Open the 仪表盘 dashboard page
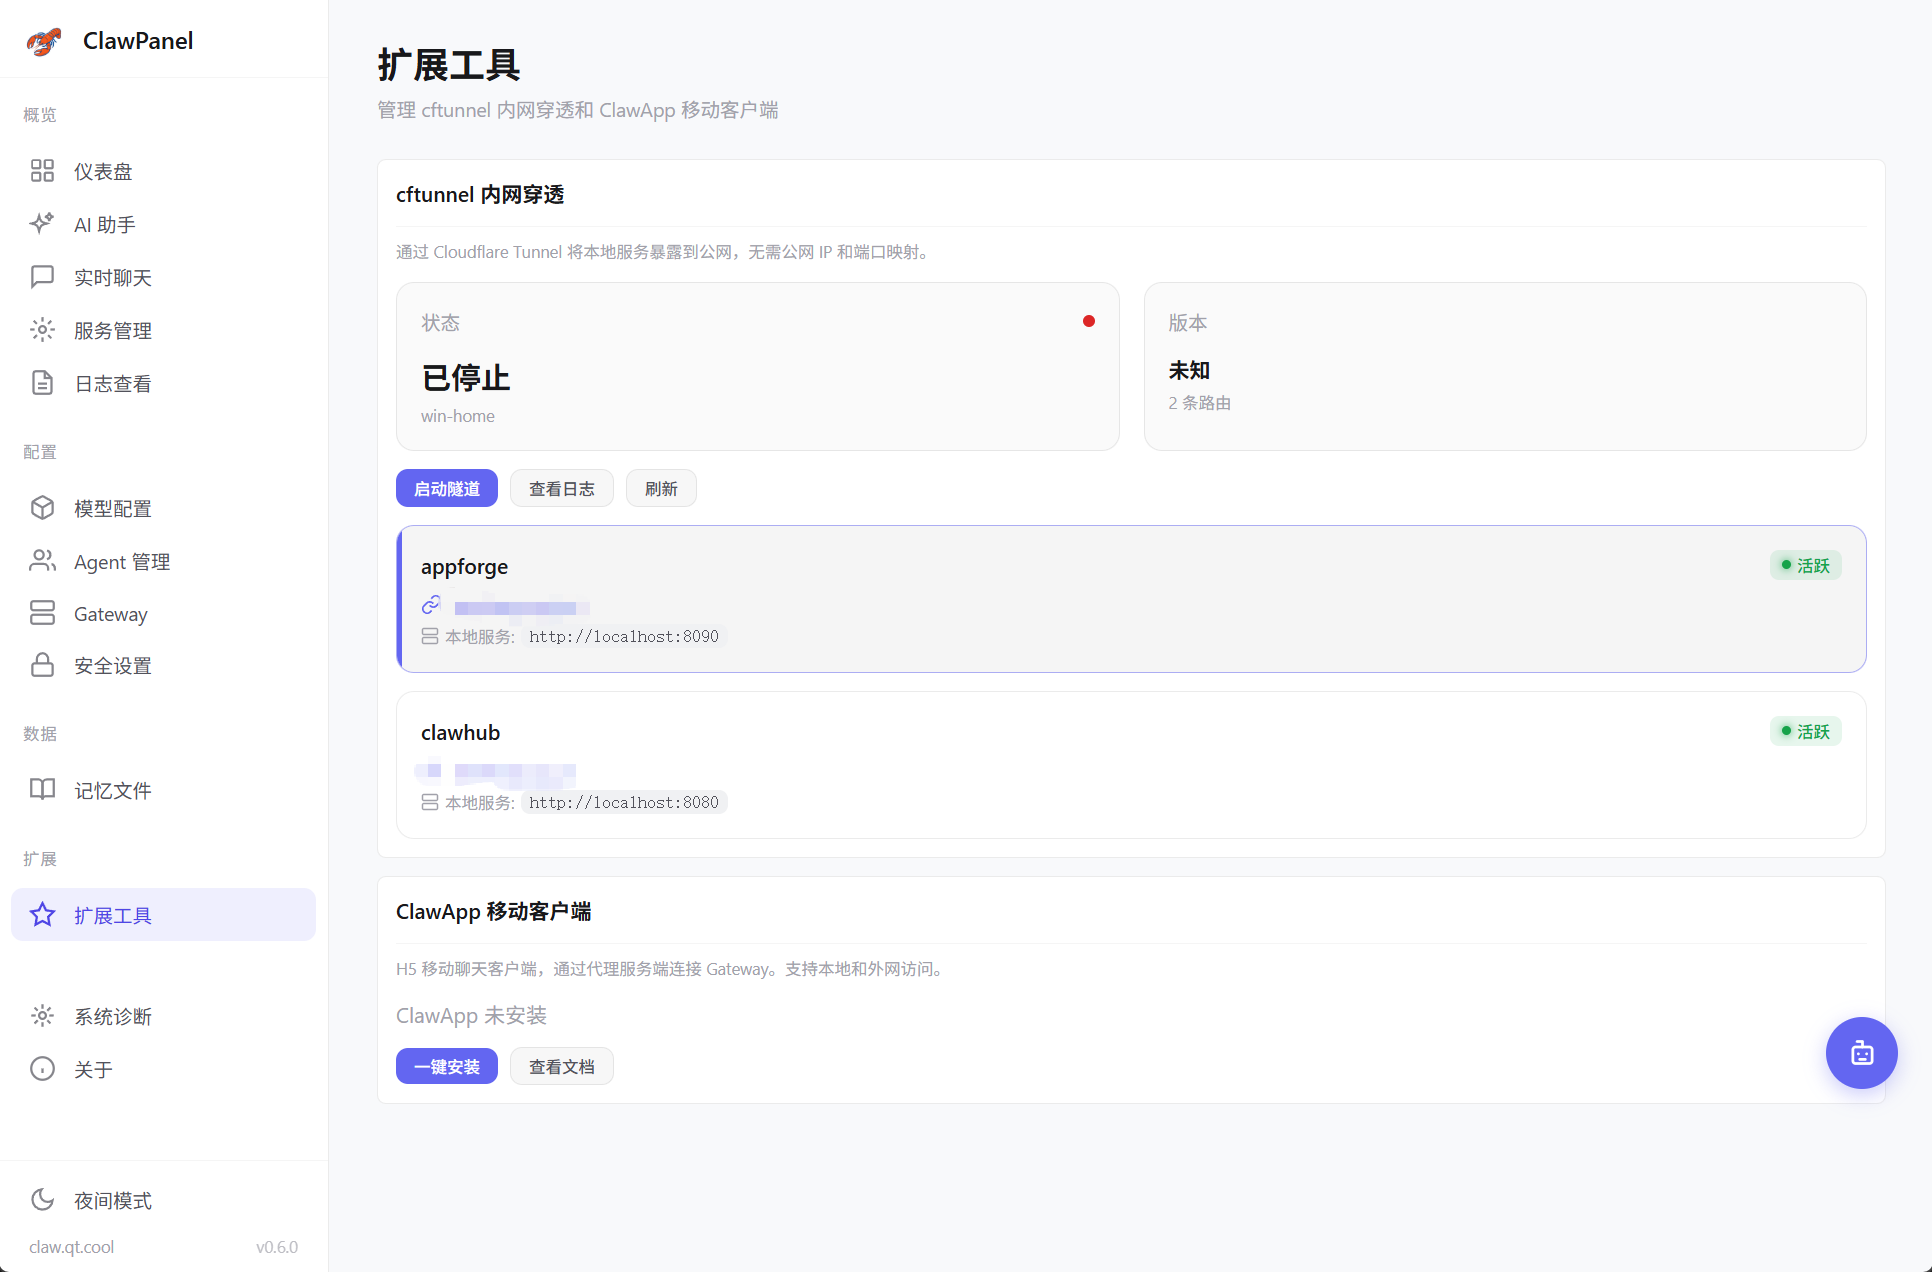 [x=102, y=170]
